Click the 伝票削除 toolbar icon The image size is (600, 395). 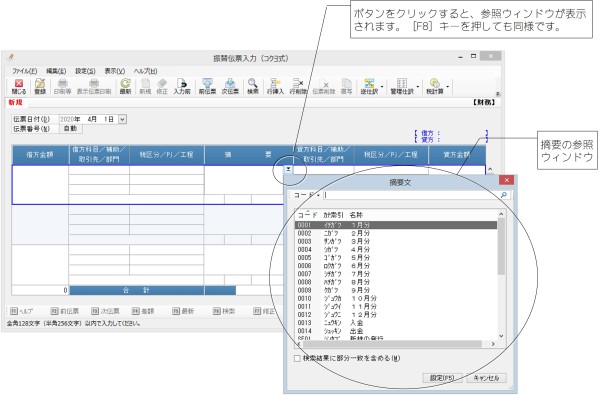324,87
